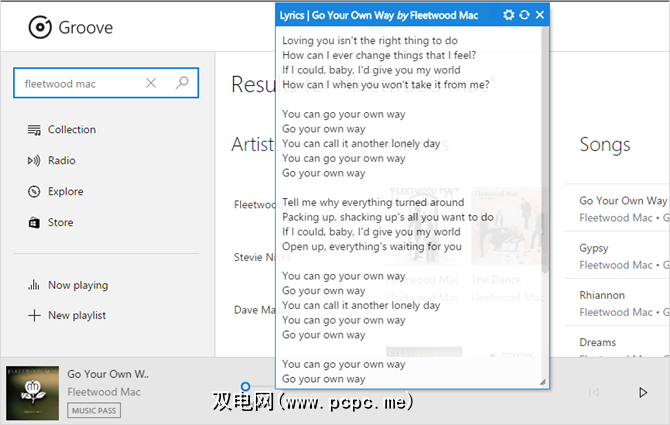The image size is (670, 425).
Task: Click the lyrics panel resize grip
Action: [543, 382]
